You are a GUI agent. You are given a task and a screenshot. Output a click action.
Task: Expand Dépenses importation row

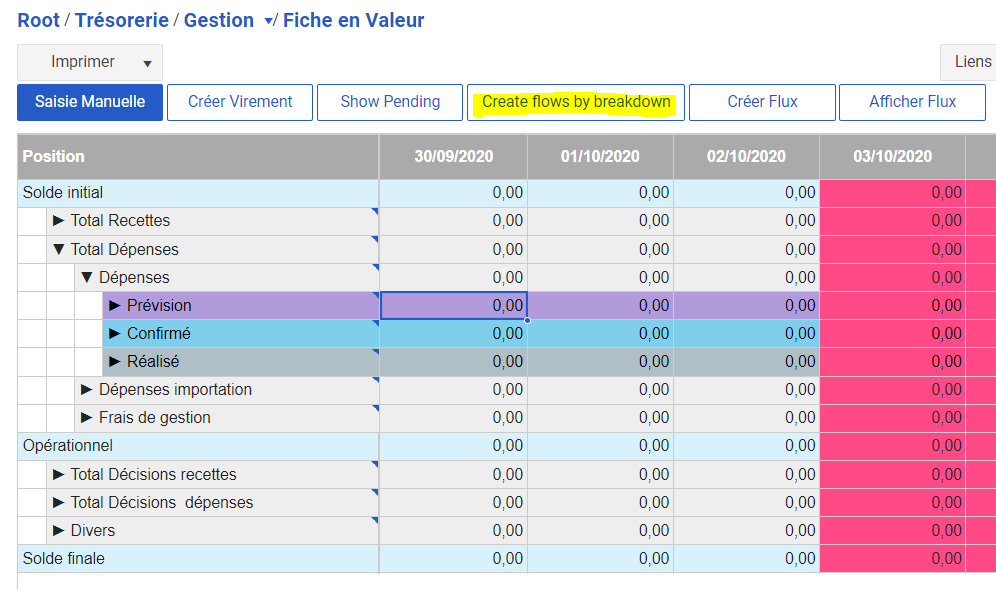pyautogui.click(x=87, y=389)
